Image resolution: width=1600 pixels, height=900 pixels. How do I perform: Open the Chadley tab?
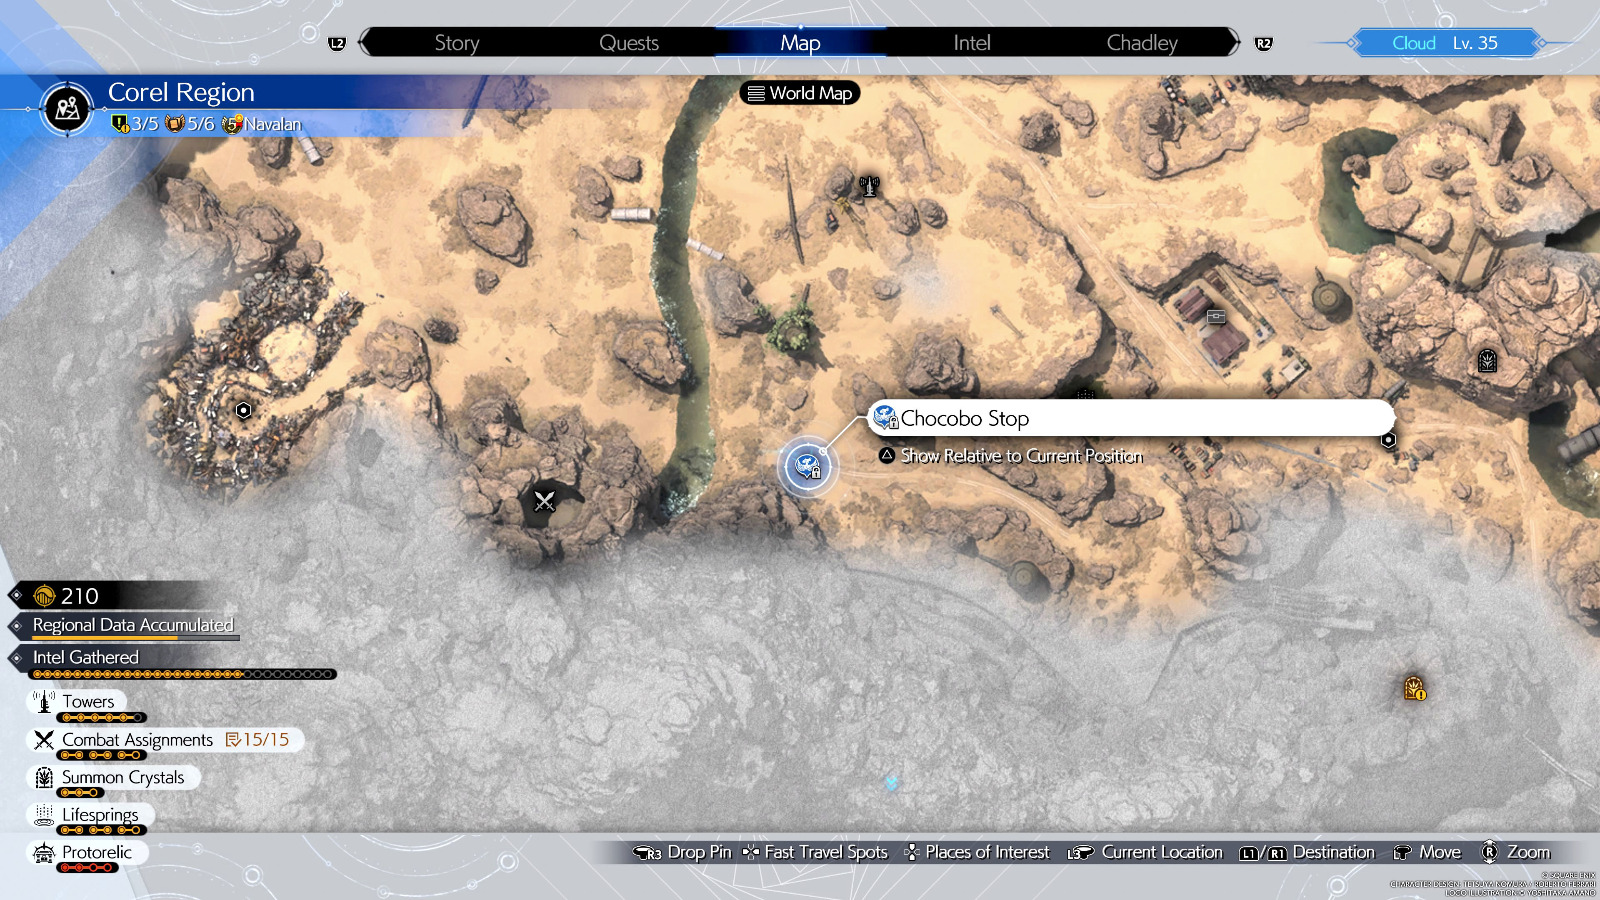1142,43
